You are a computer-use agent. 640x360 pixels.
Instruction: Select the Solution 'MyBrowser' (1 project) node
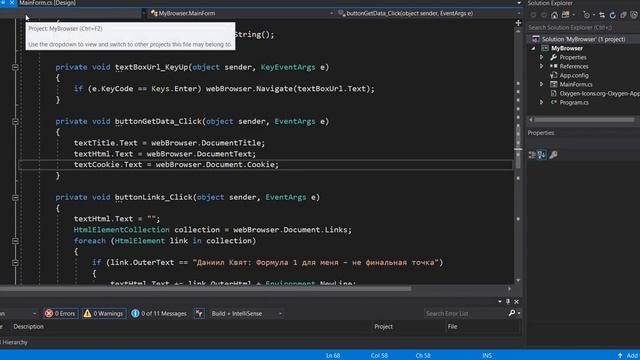(583, 39)
